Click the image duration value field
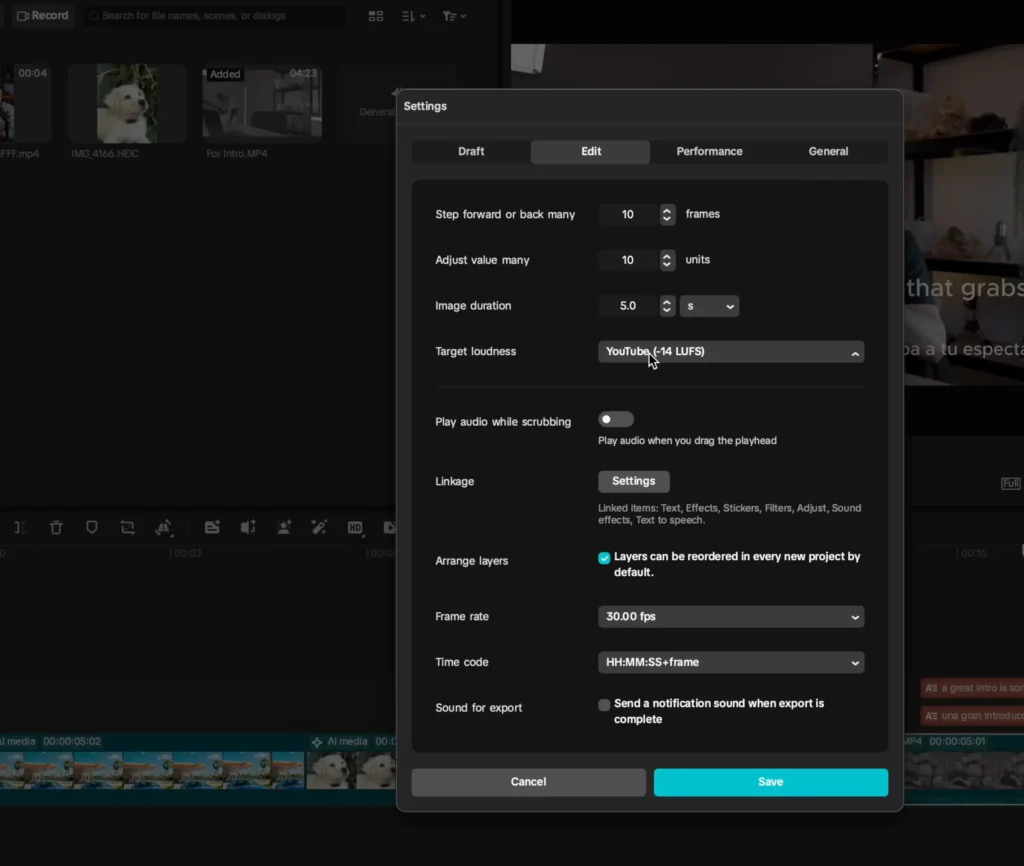The image size is (1024, 866). click(628, 306)
